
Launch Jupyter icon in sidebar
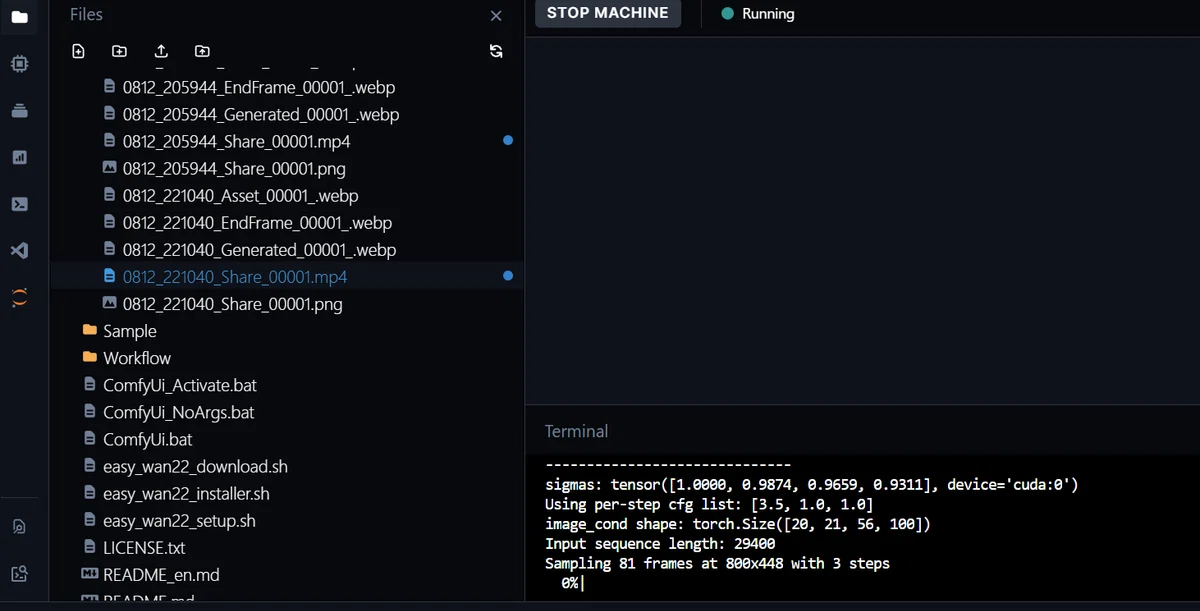[x=19, y=297]
